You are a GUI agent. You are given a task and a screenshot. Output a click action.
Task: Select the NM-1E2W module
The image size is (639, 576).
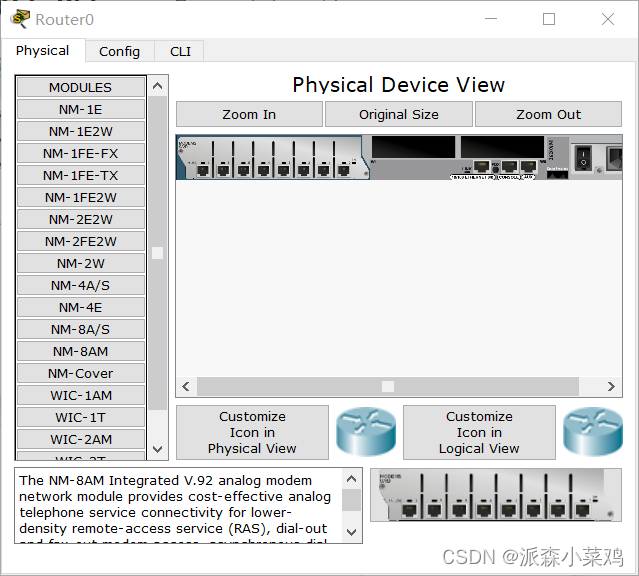(81, 131)
